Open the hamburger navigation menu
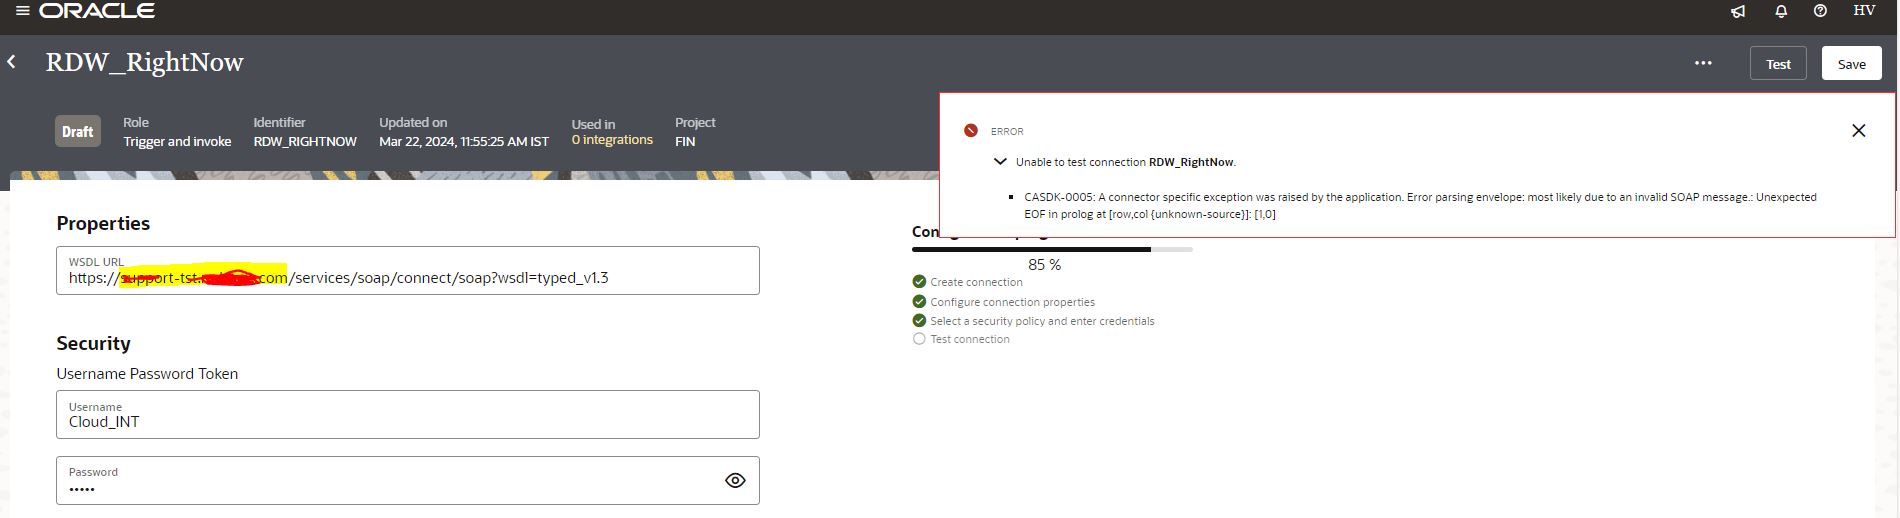The width and height of the screenshot is (1900, 518). [22, 11]
